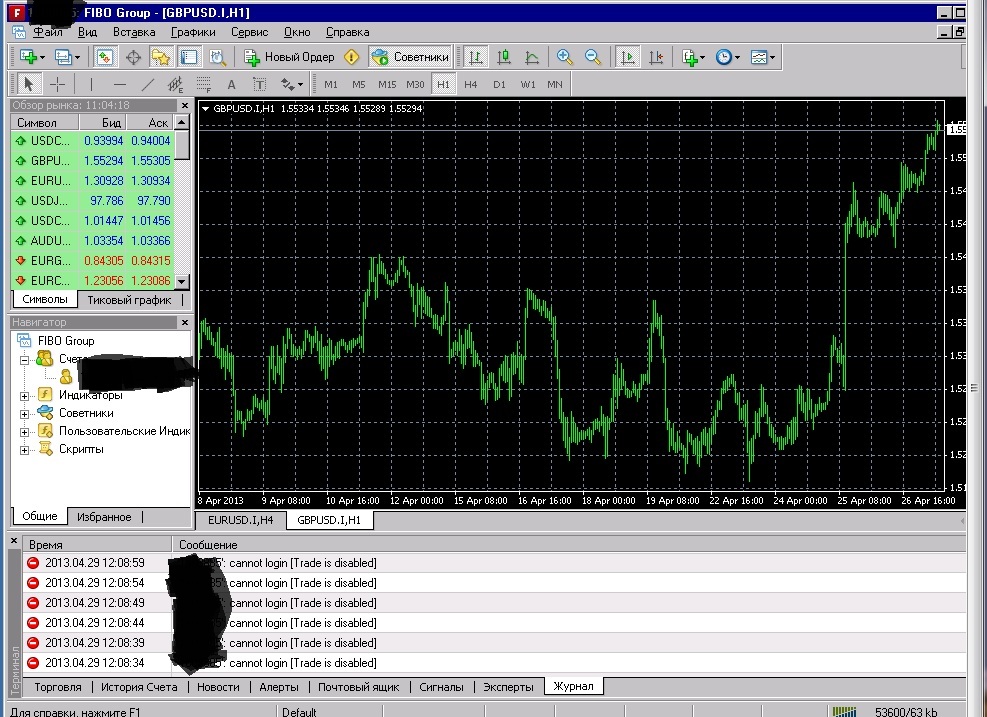Screen dimensions: 987x717
Task: Toggle the chart auto scroll button
Action: click(x=628, y=57)
